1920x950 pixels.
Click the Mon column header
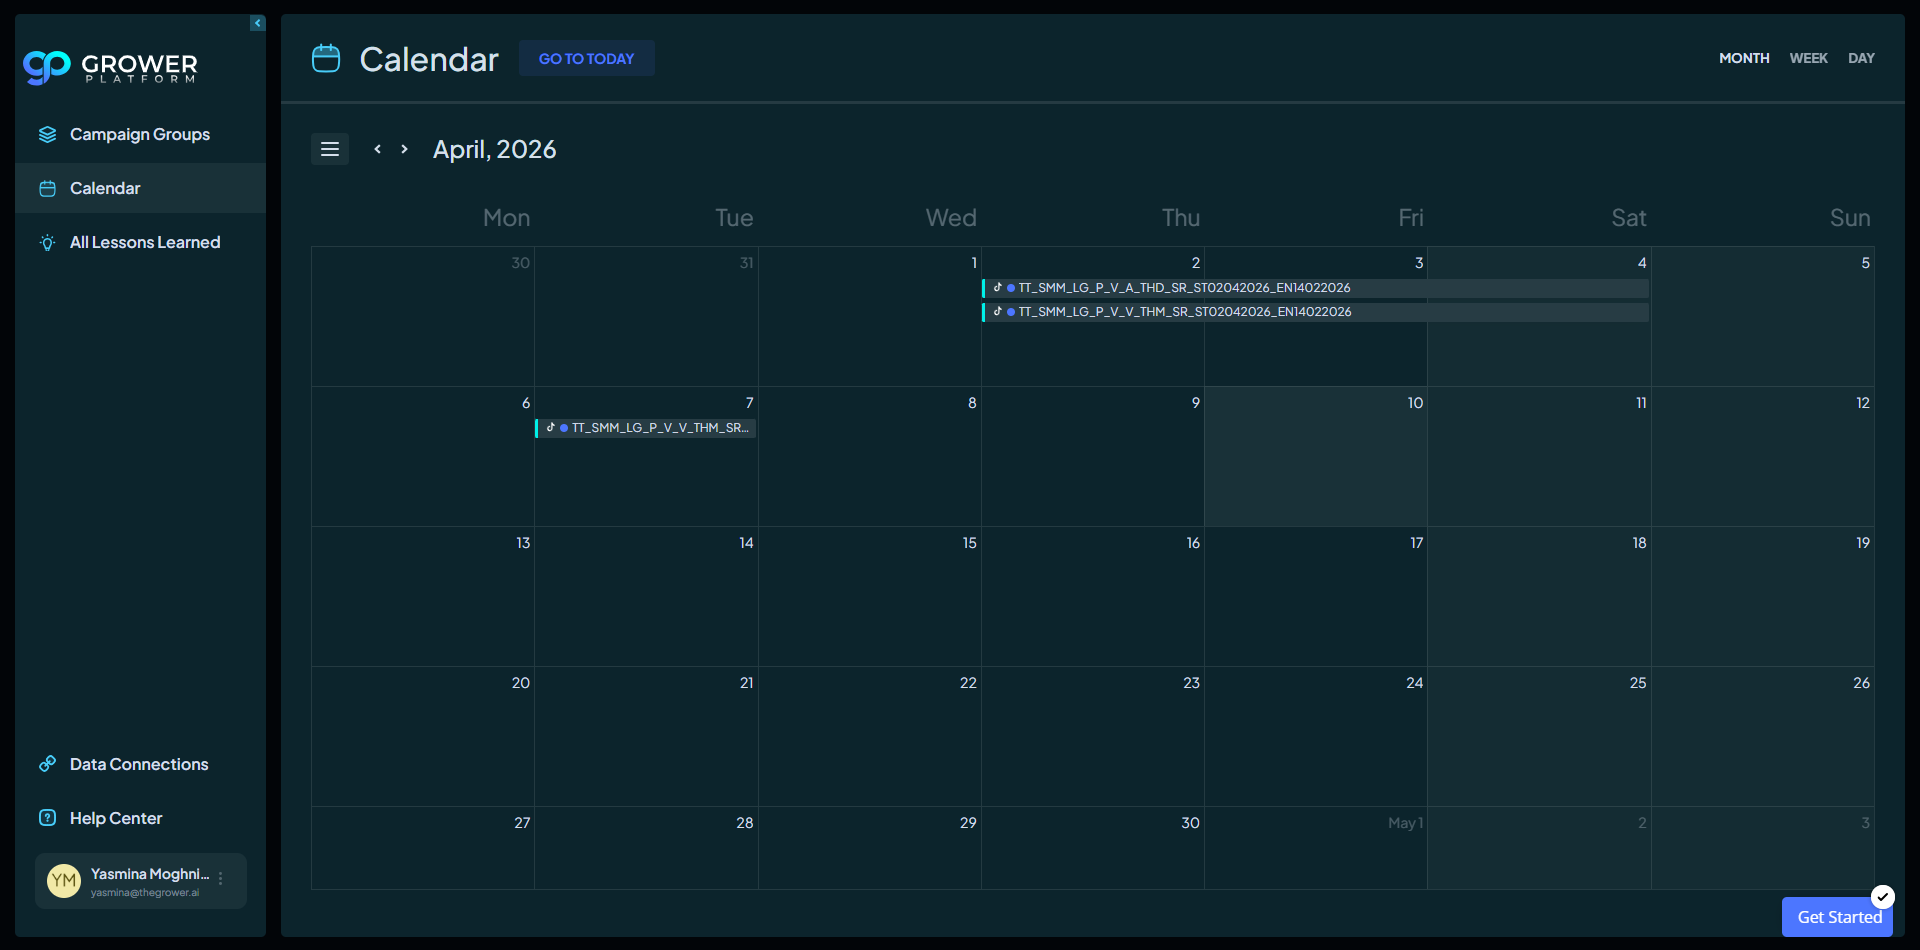[x=506, y=218]
